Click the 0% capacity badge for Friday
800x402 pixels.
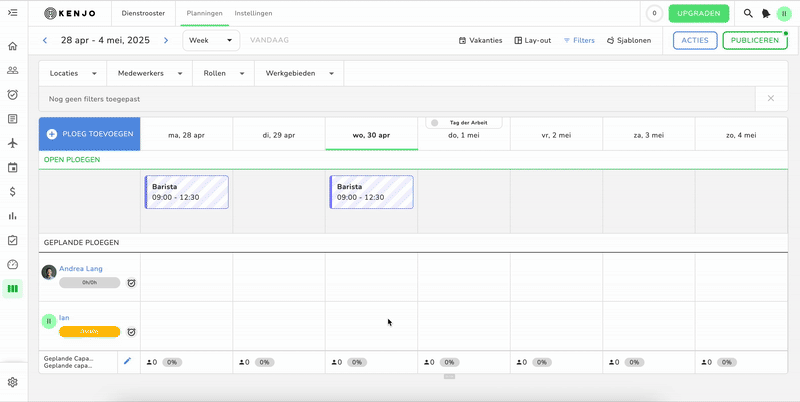click(542, 362)
